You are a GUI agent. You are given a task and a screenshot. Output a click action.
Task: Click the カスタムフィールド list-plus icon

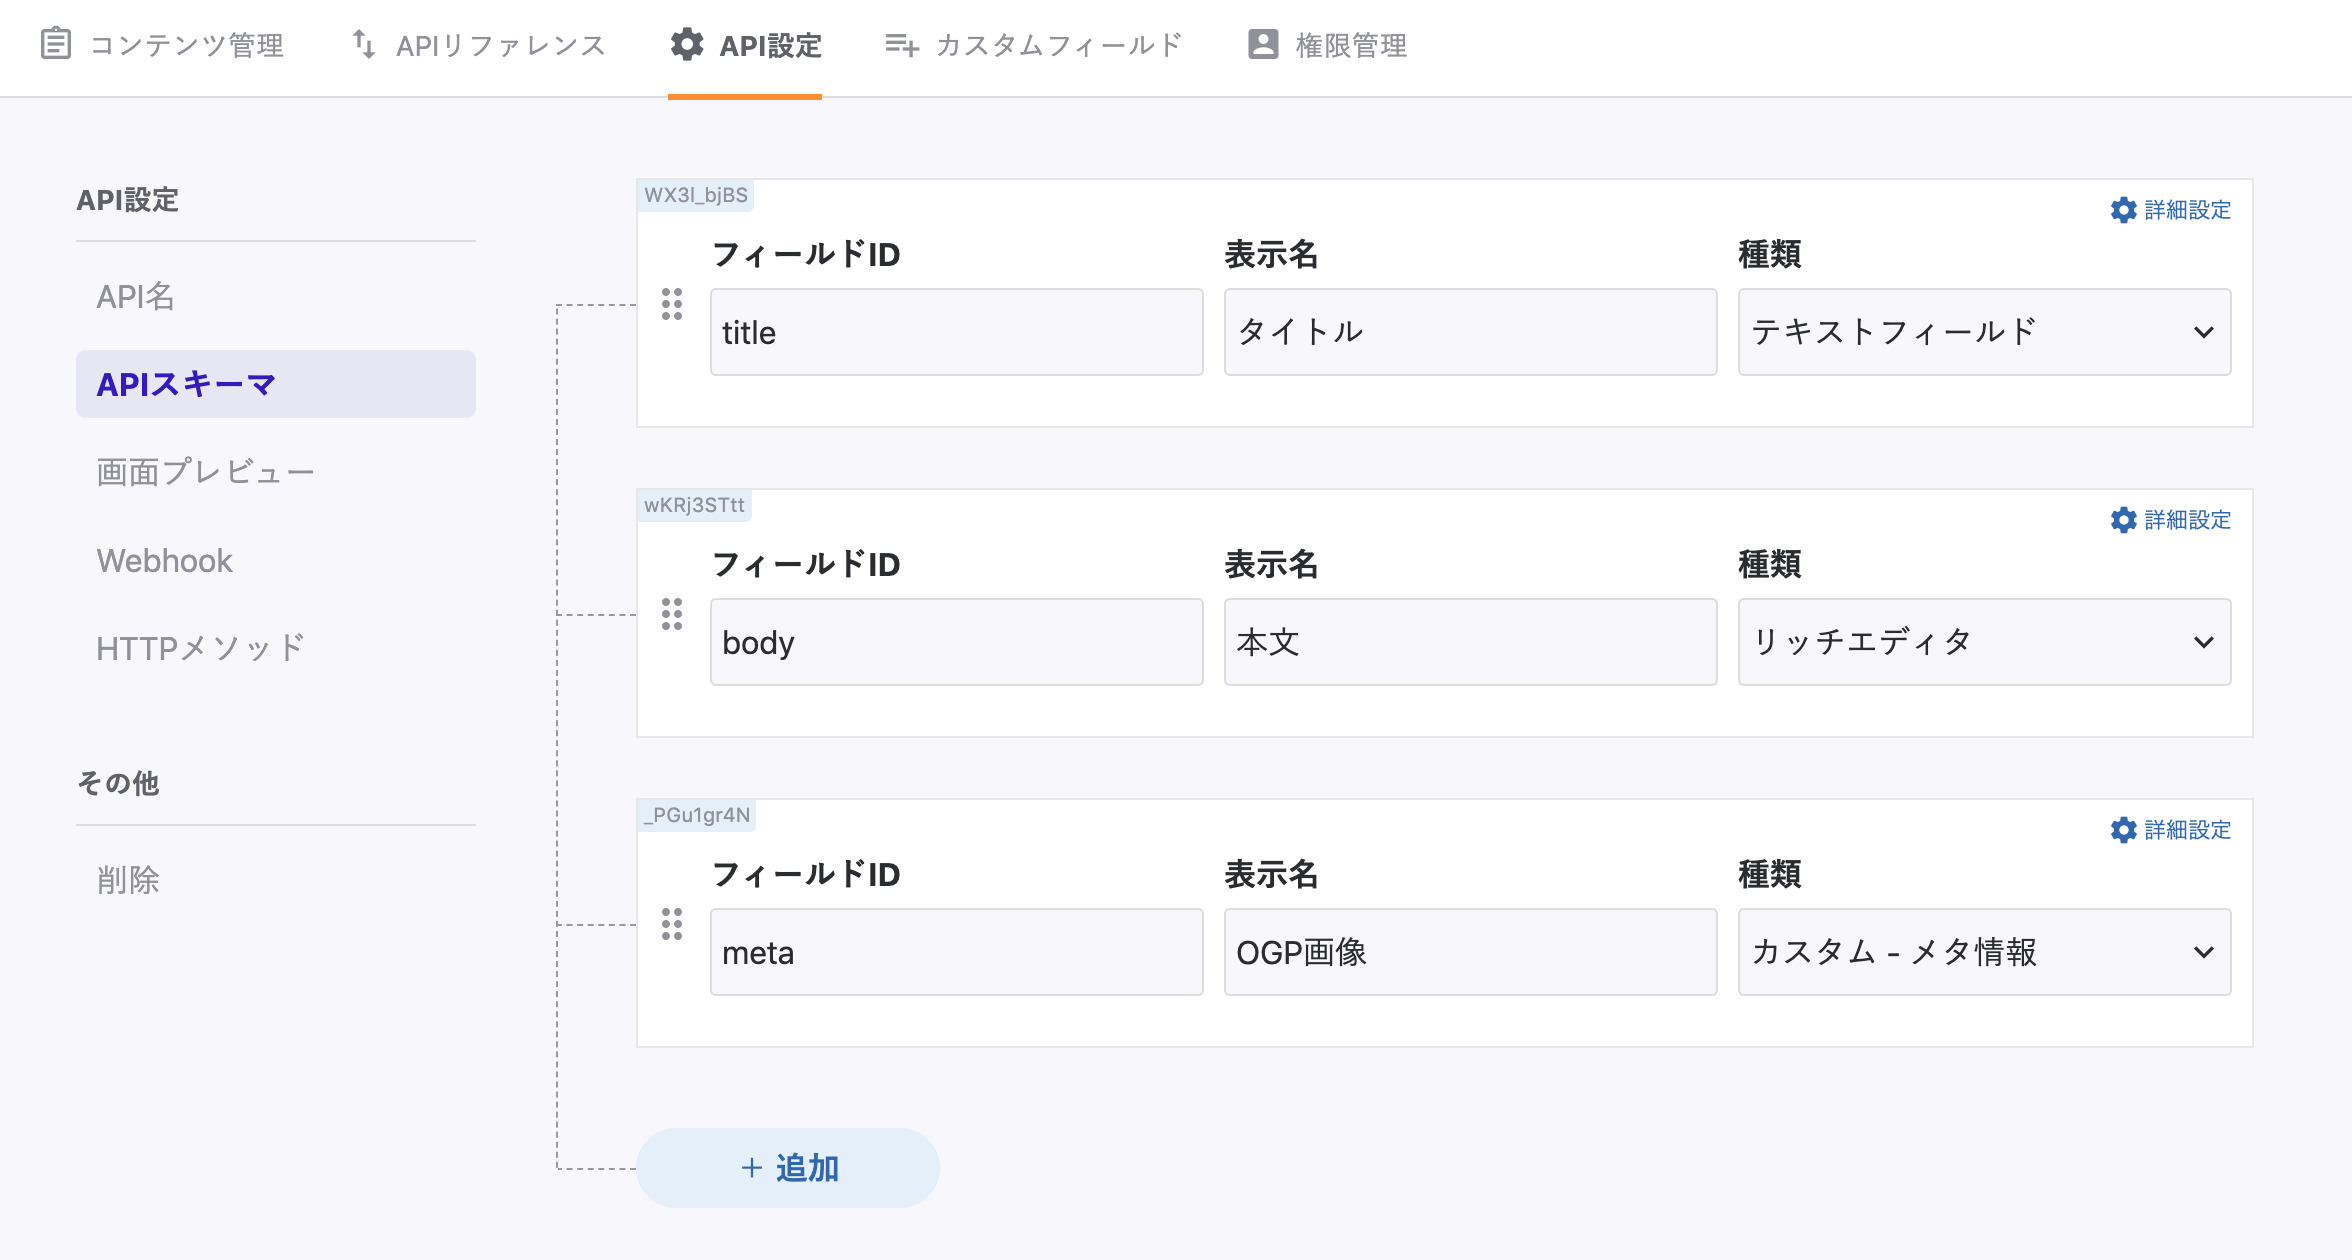click(x=901, y=44)
